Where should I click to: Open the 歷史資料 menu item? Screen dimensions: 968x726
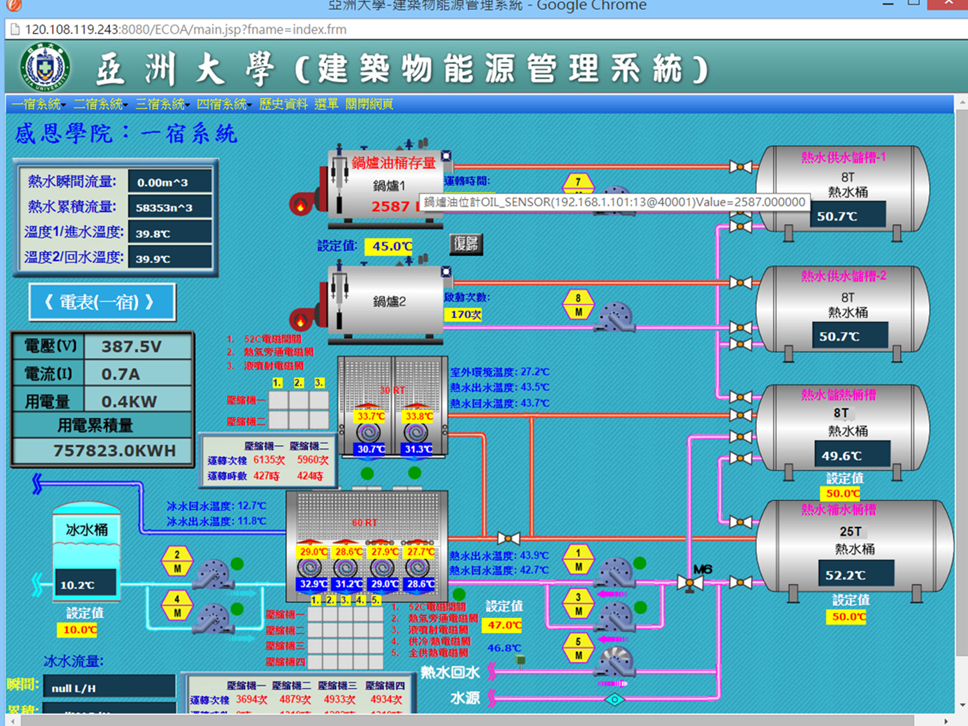[x=283, y=104]
